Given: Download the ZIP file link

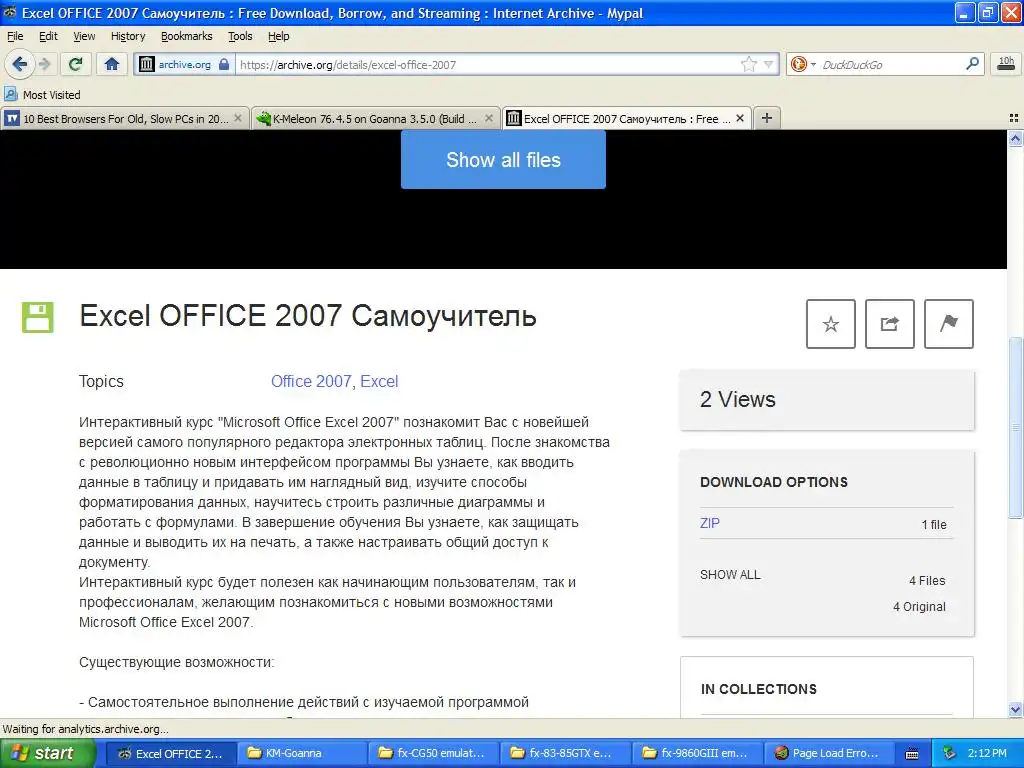Looking at the screenshot, I should tap(710, 523).
